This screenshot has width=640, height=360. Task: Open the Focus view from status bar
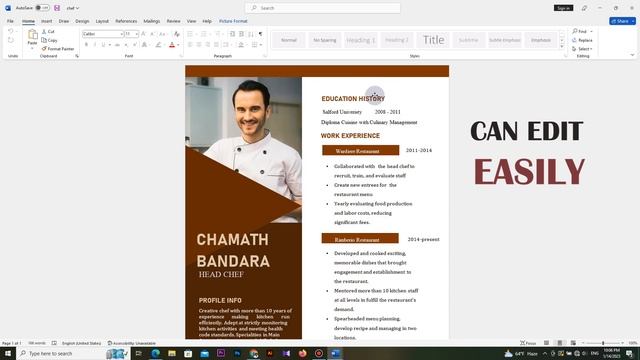528,343
